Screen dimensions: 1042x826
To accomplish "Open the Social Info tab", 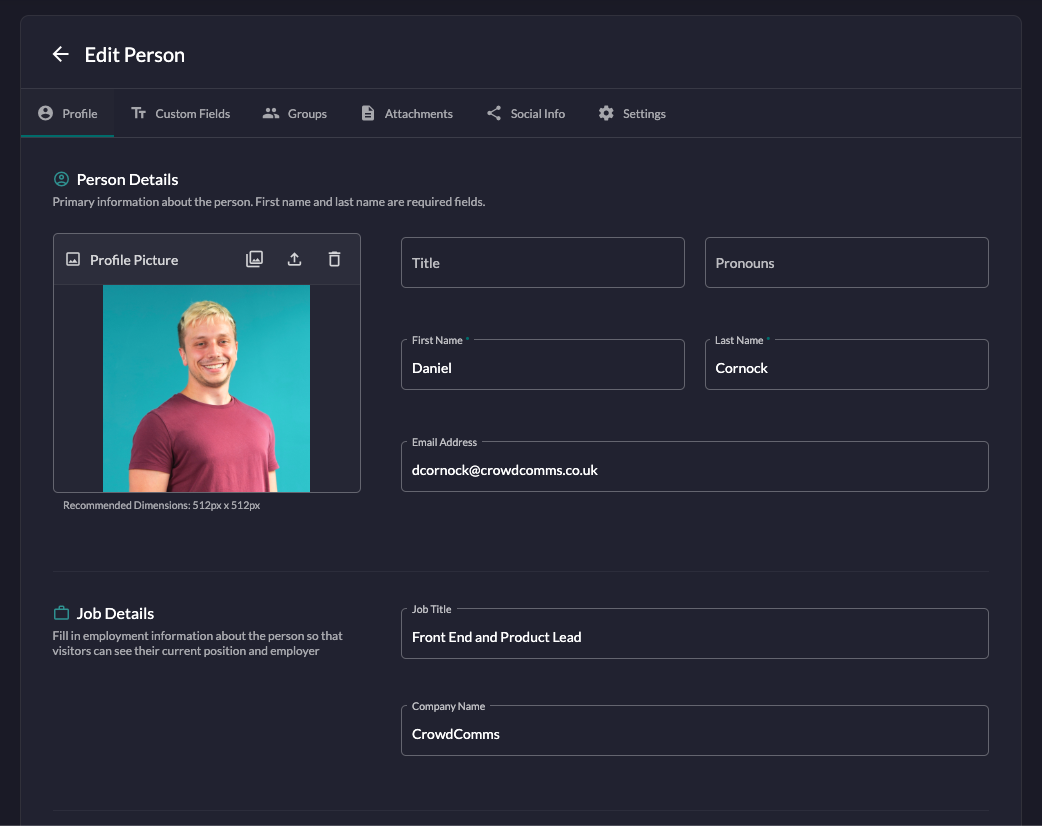I will 525,114.
